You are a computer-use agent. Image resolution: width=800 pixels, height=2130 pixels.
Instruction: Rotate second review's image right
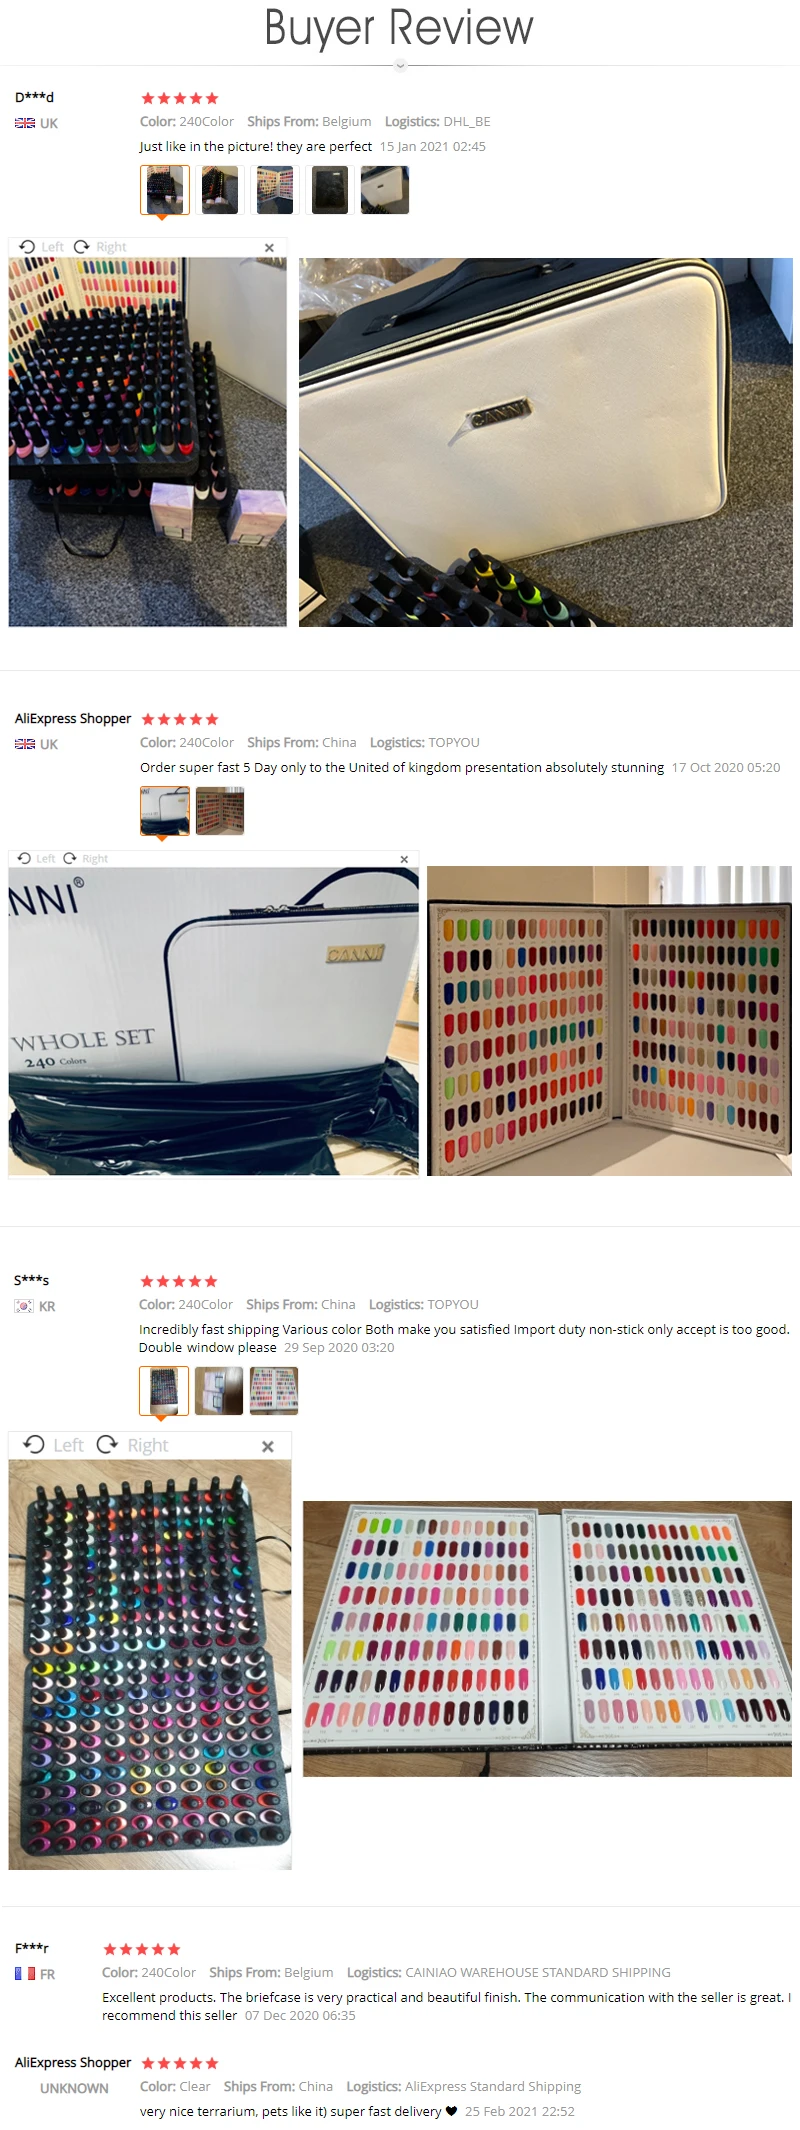85,859
